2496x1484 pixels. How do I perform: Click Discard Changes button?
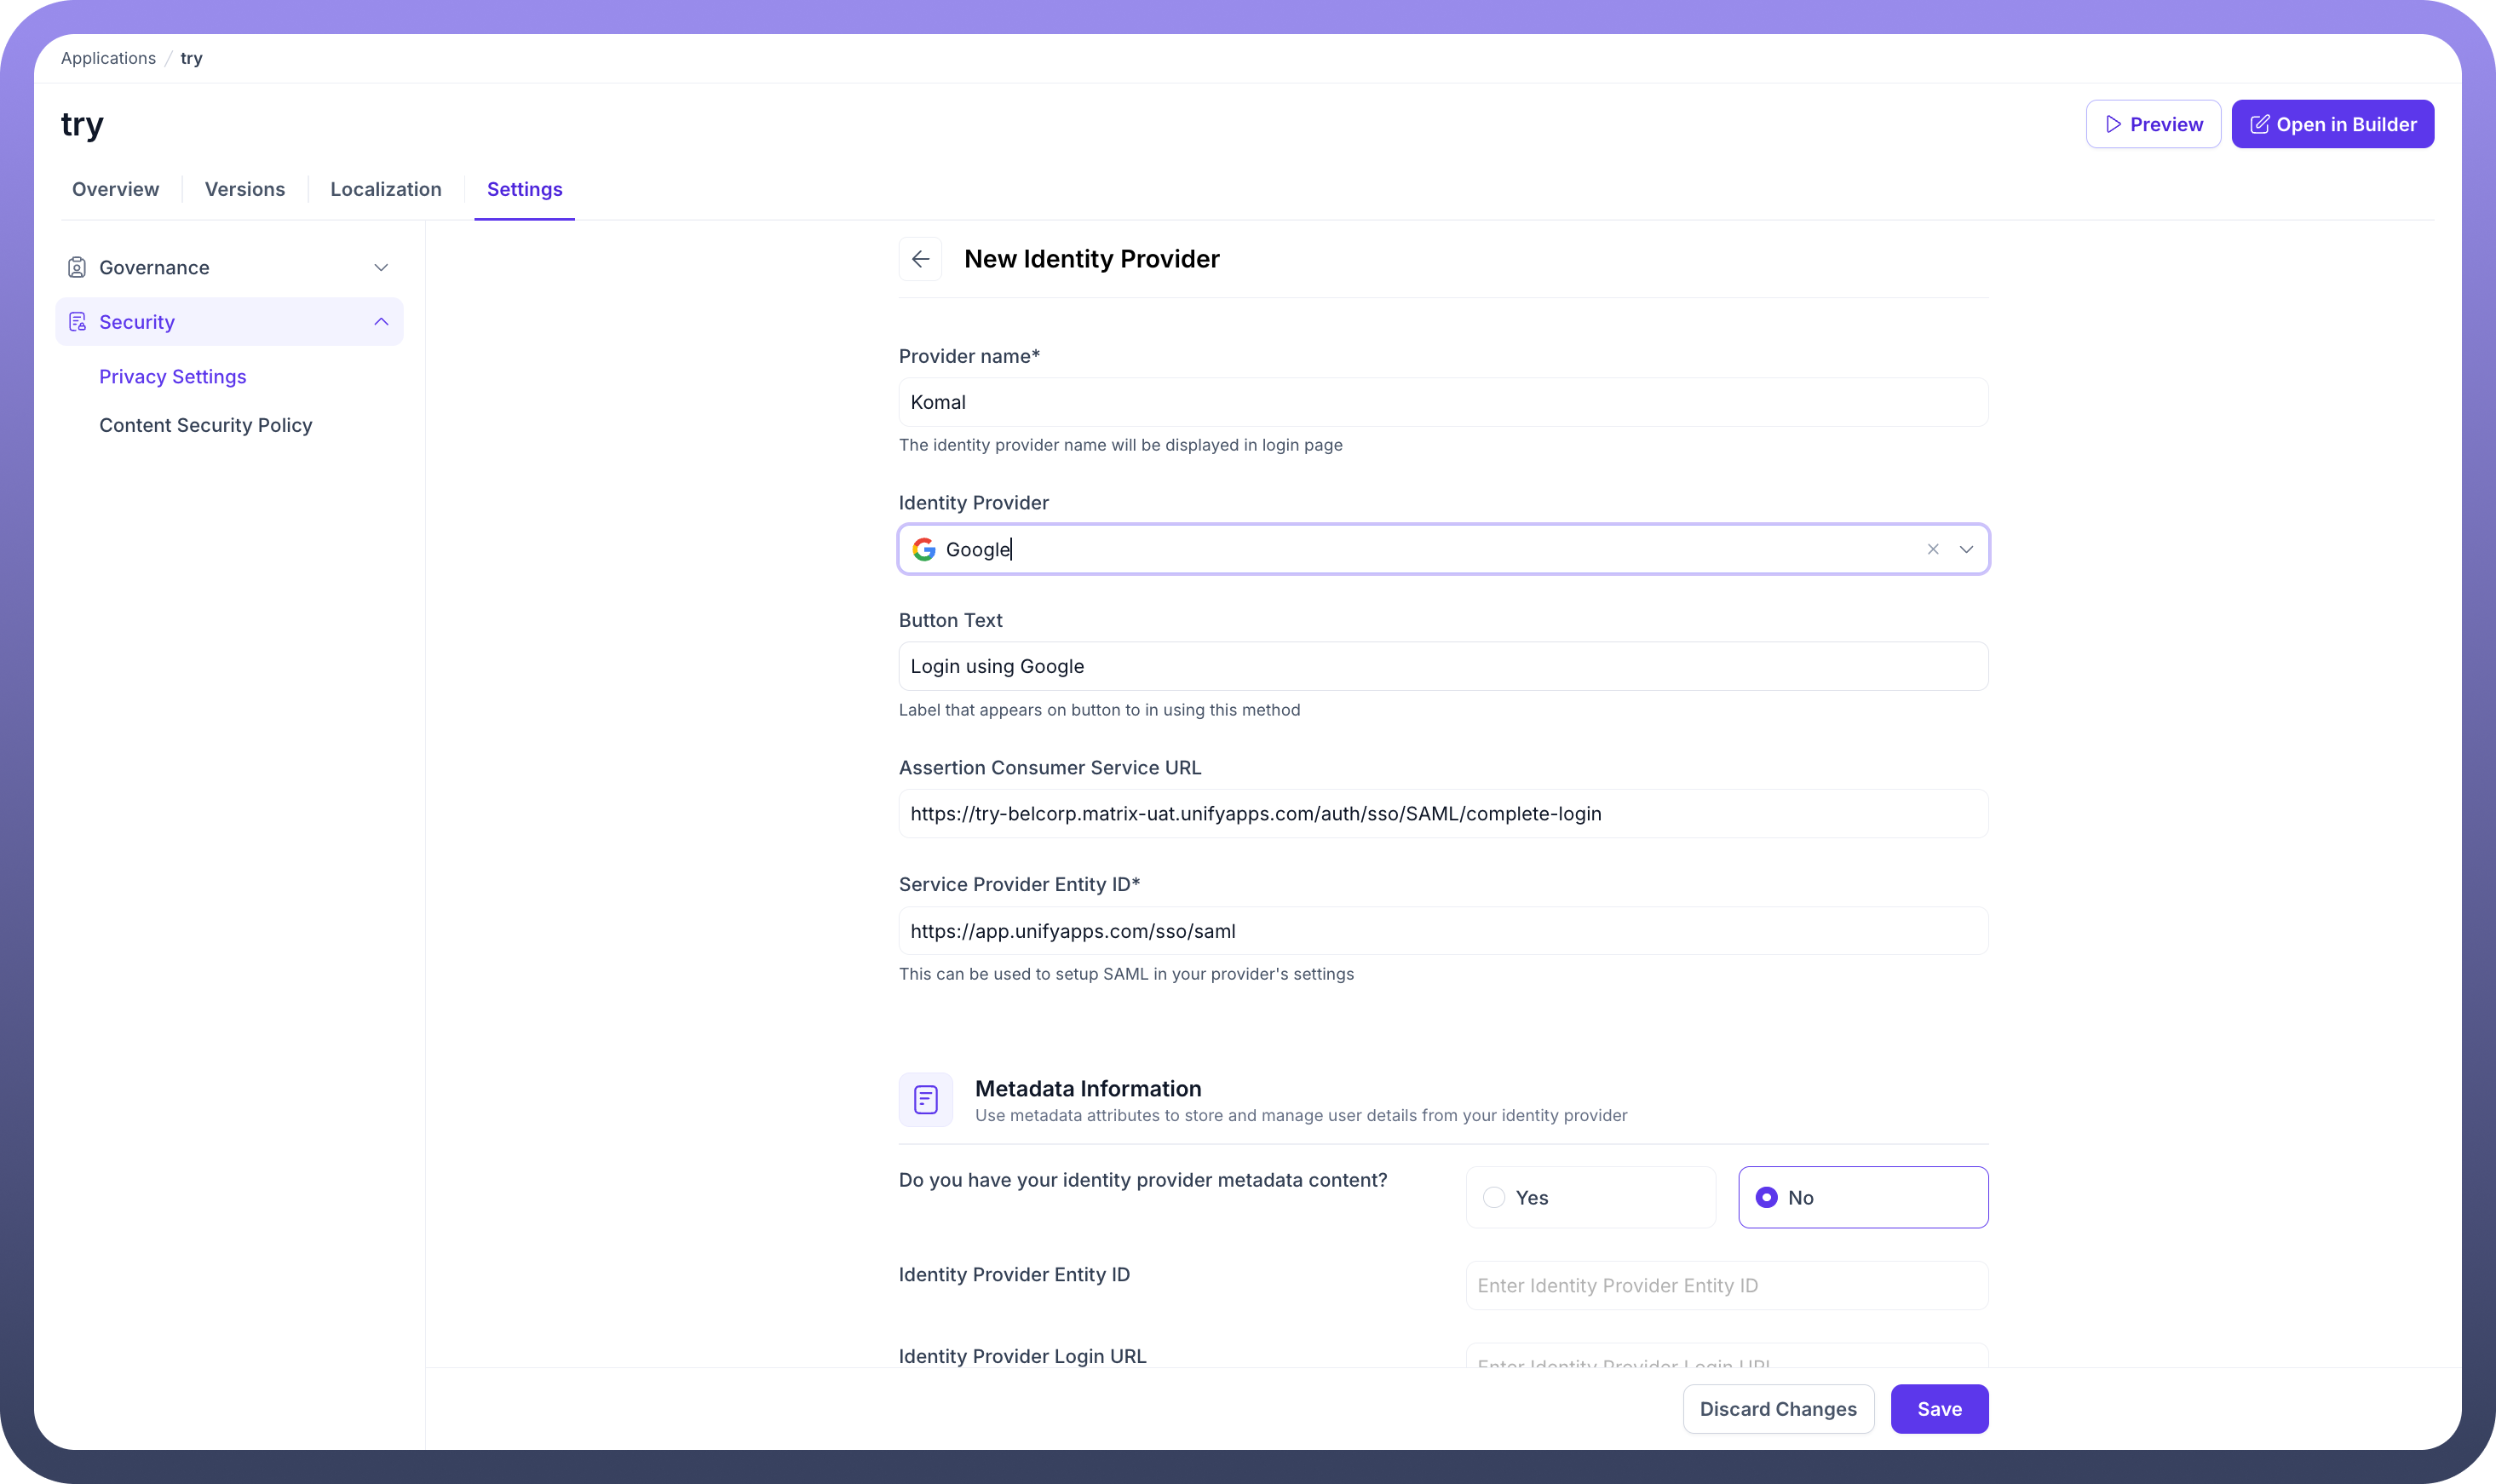click(1777, 1408)
